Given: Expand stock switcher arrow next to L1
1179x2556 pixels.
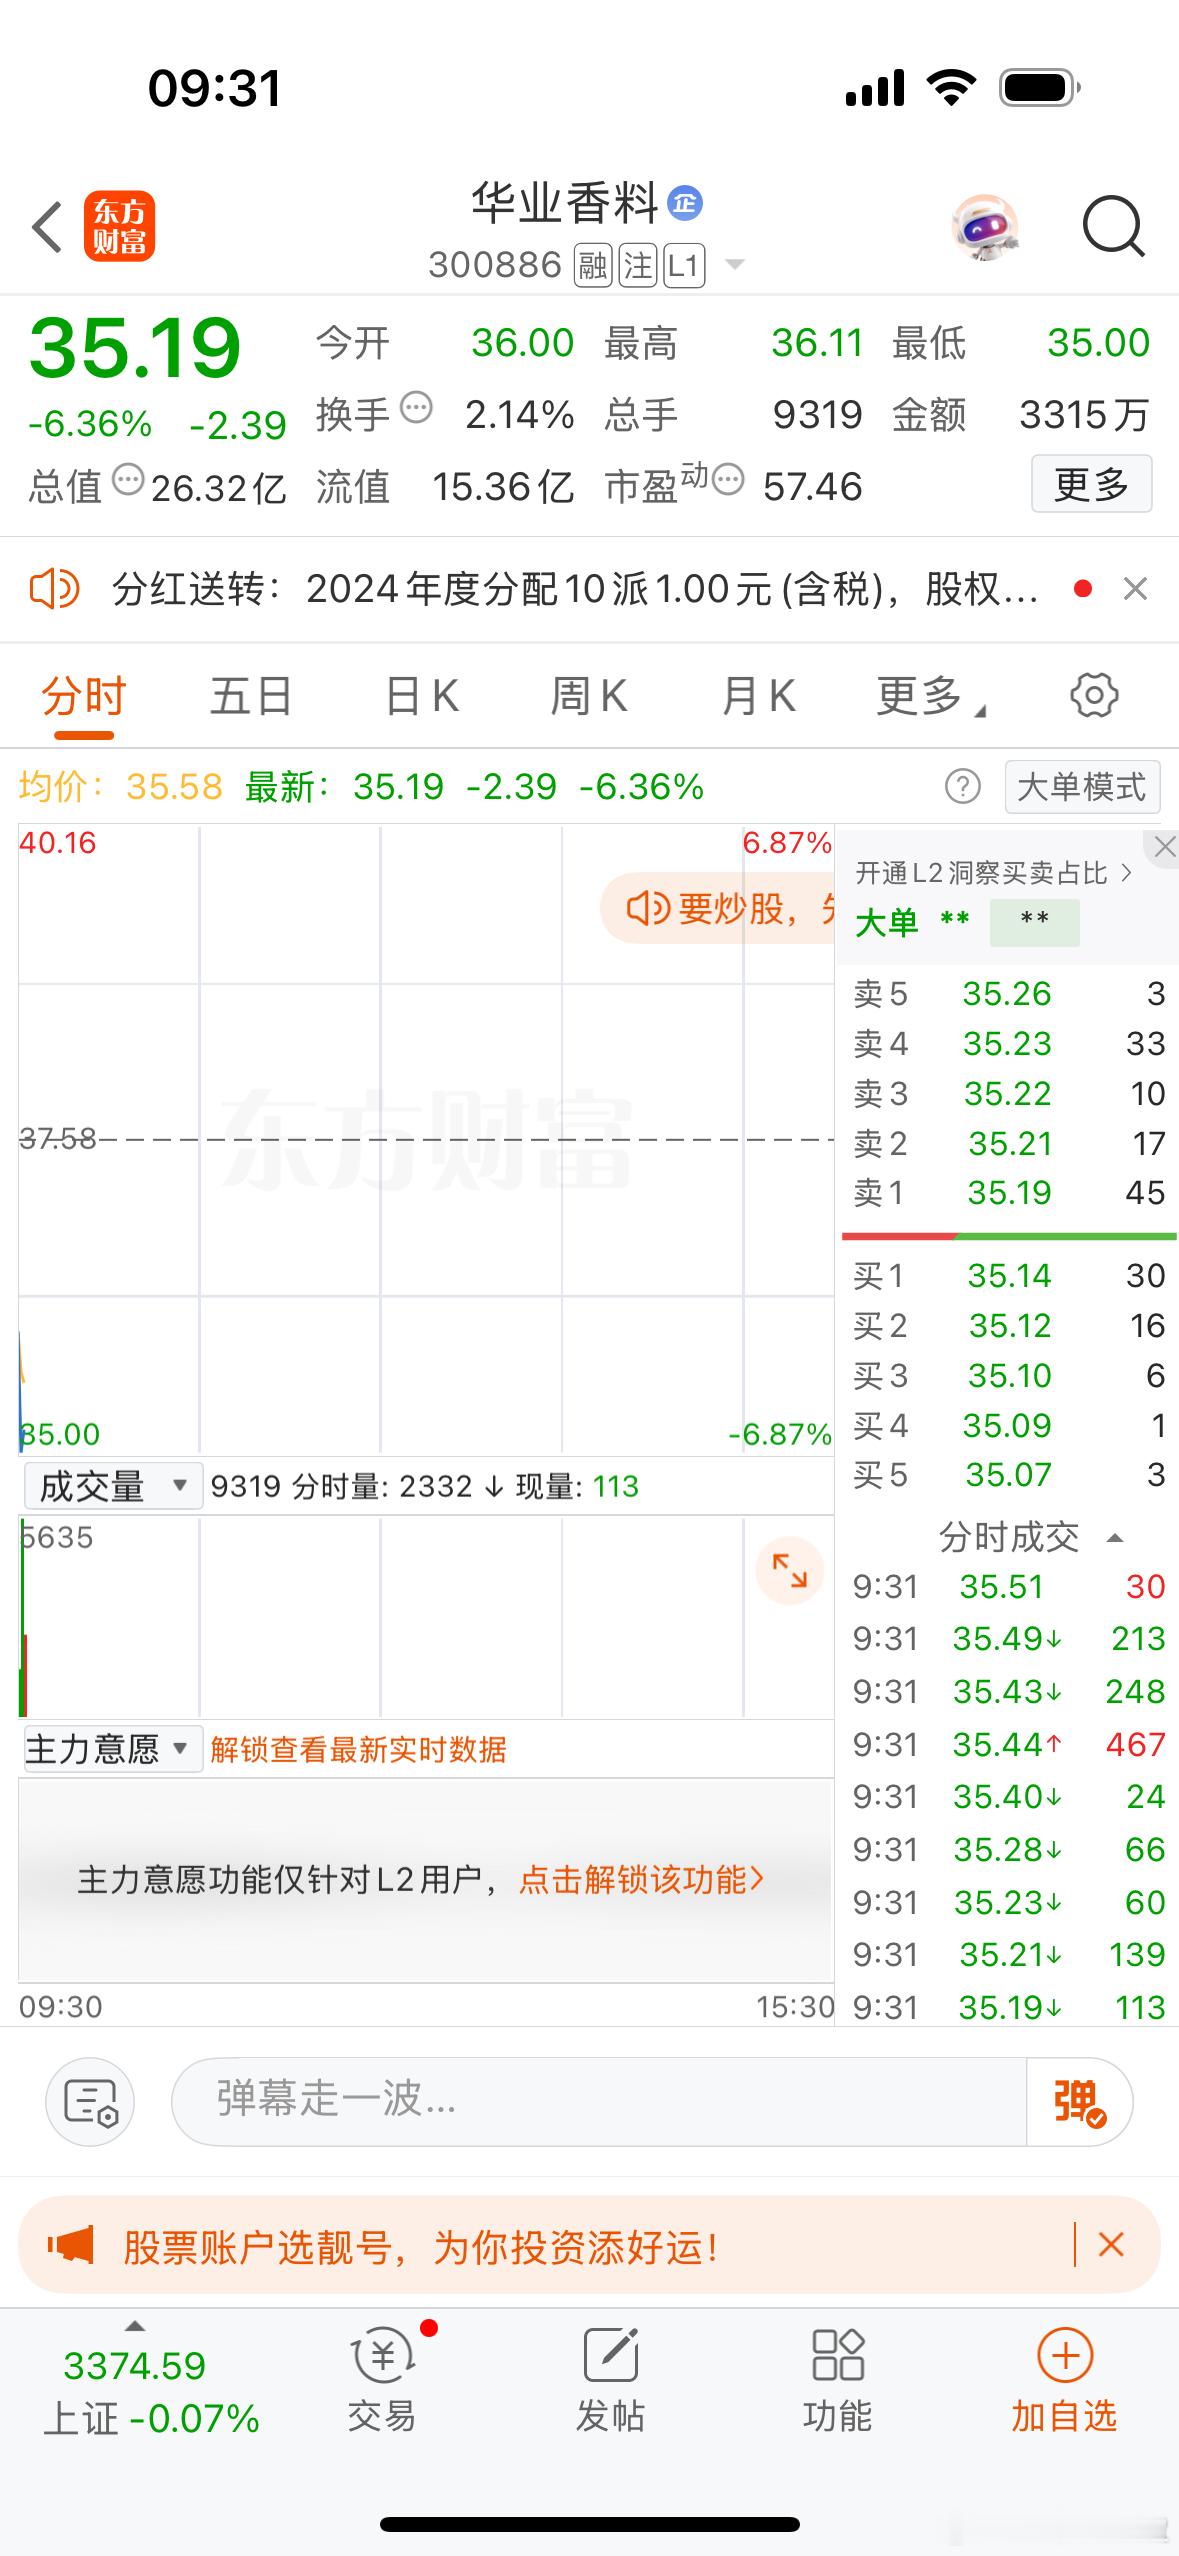Looking at the screenshot, I should pos(734,265).
